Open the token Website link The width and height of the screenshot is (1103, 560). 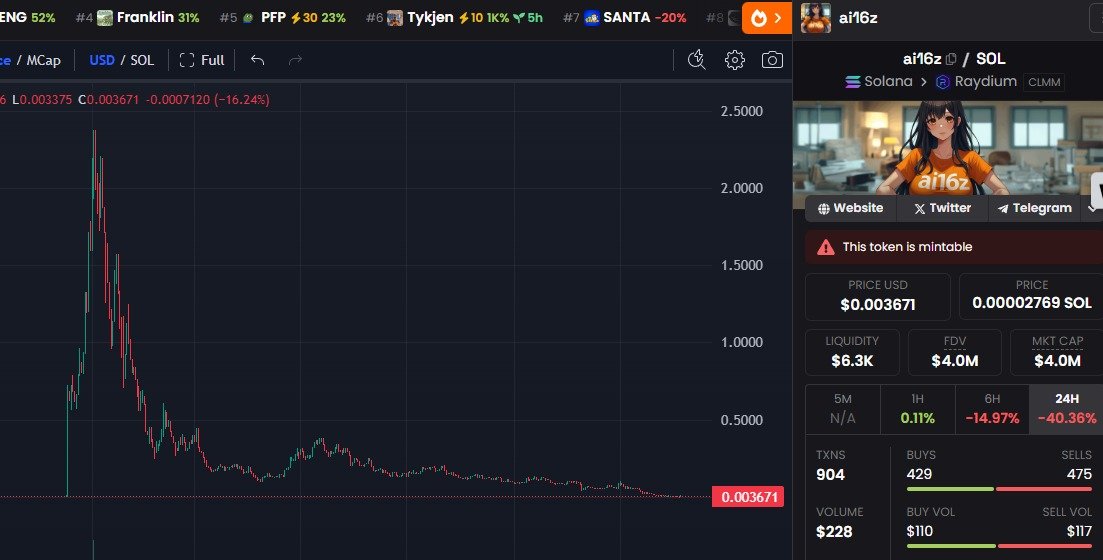click(850, 208)
